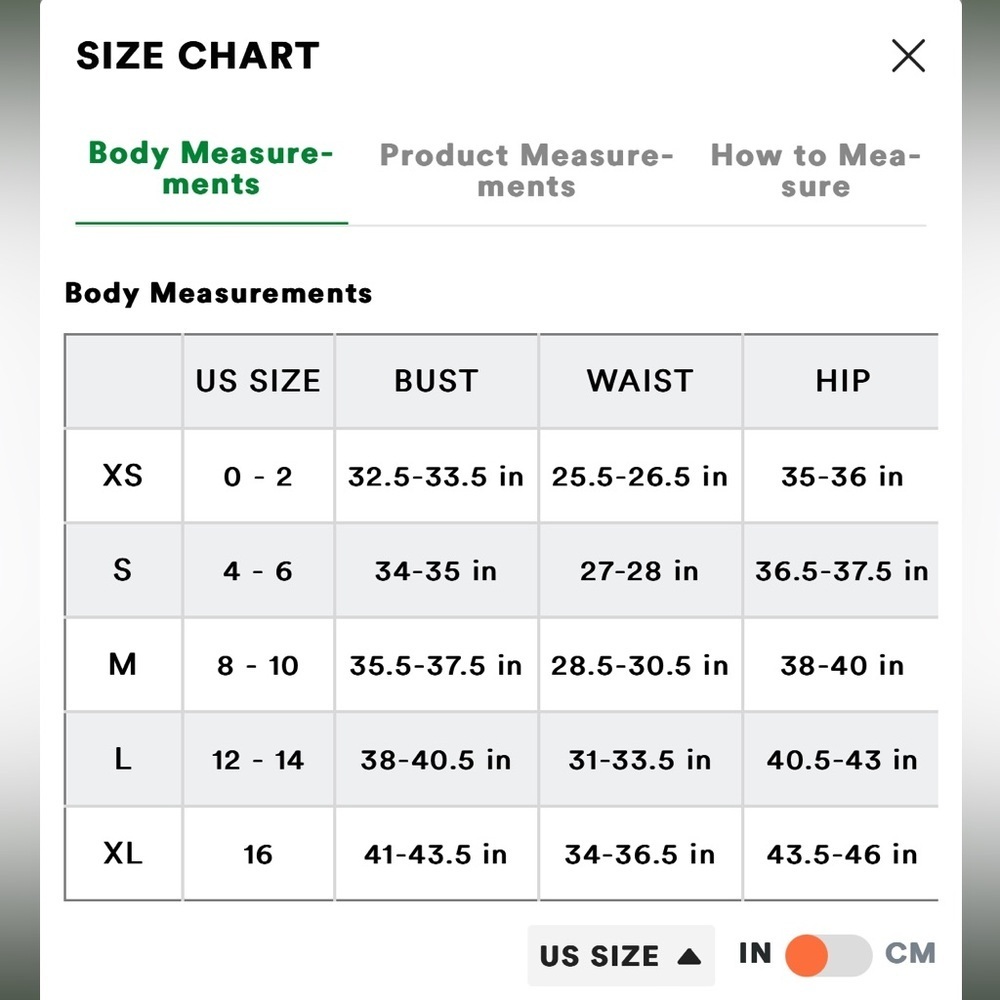Select the Body Measurements tab
Image resolution: width=1000 pixels, height=1000 pixels.
[x=211, y=168]
